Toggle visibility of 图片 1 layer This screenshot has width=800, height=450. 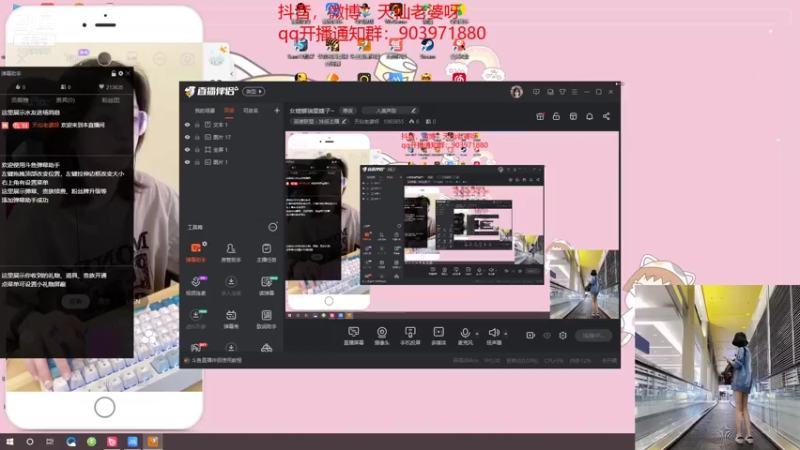[187, 162]
